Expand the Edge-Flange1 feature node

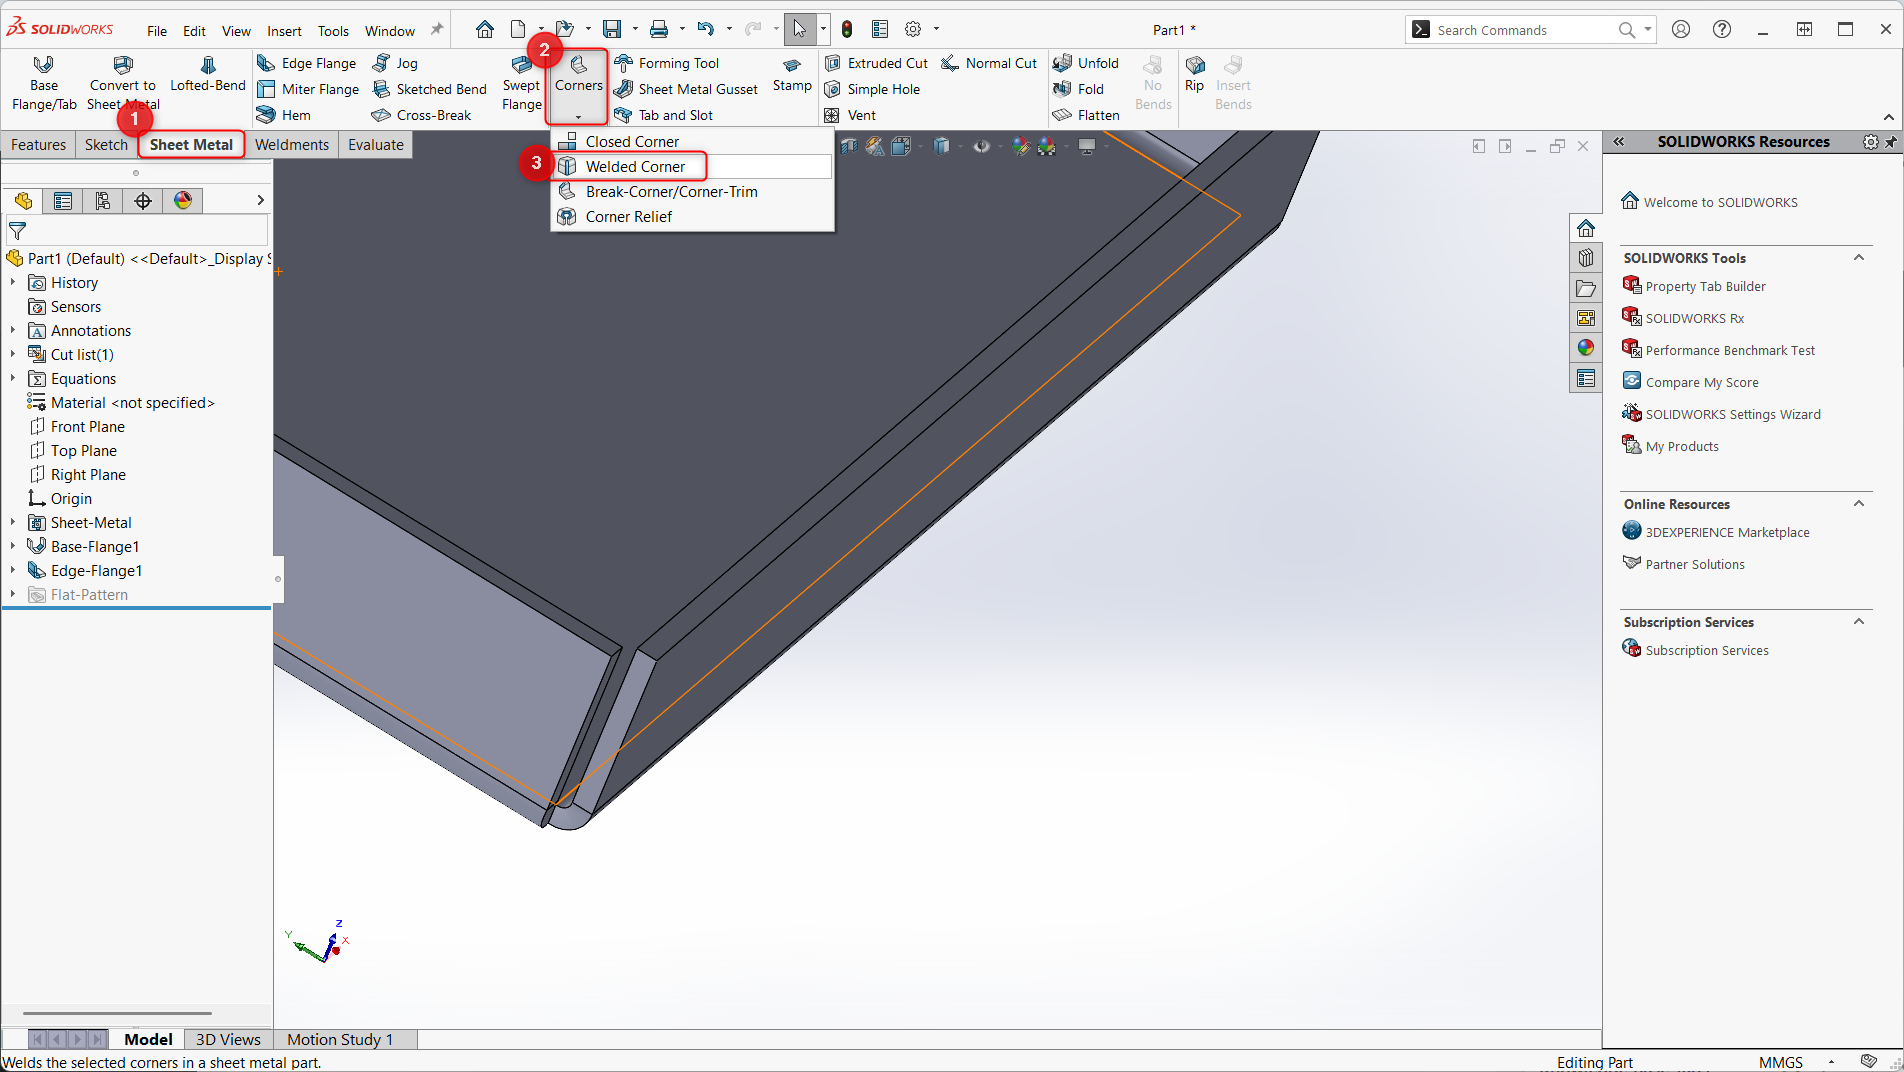(13, 570)
